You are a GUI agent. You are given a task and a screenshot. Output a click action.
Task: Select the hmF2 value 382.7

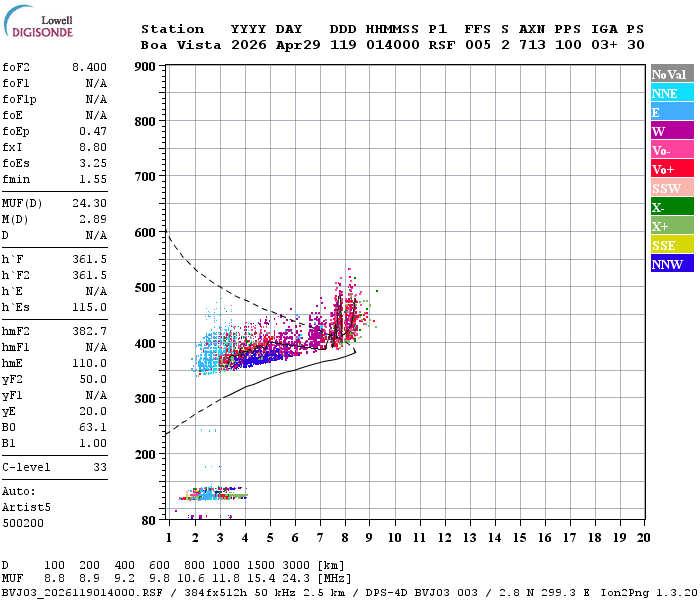coord(89,331)
